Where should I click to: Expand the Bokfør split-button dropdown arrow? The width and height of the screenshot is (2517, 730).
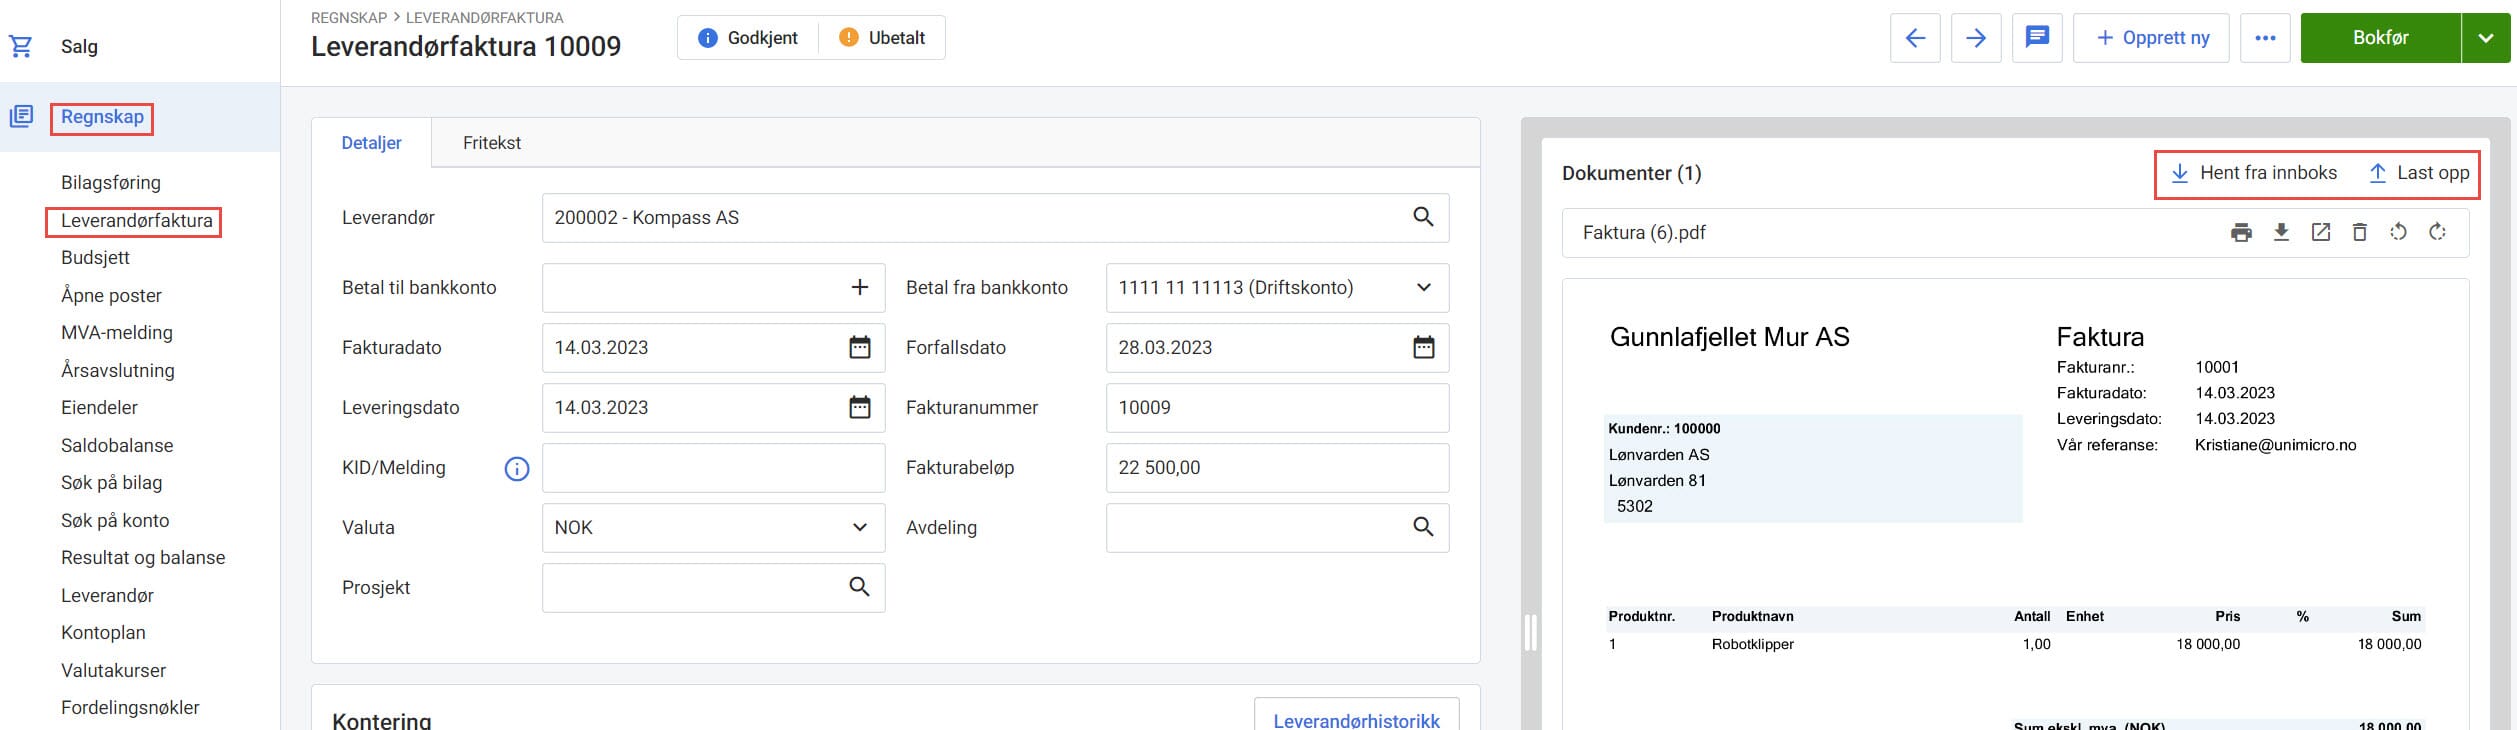(2486, 38)
